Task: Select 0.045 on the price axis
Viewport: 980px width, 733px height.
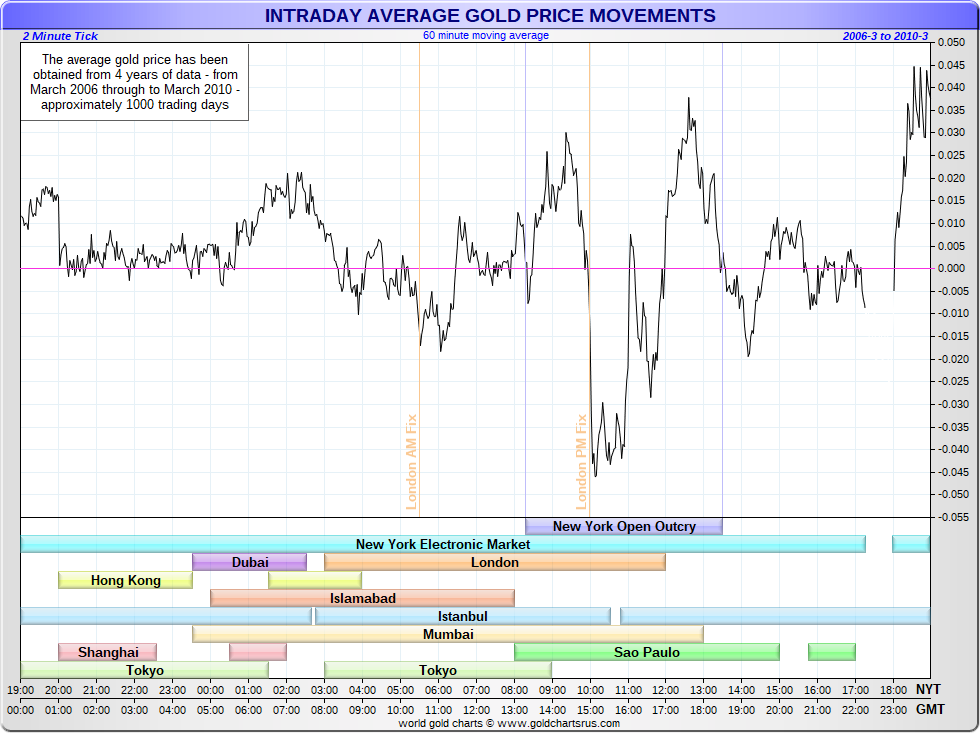Action: [951, 65]
